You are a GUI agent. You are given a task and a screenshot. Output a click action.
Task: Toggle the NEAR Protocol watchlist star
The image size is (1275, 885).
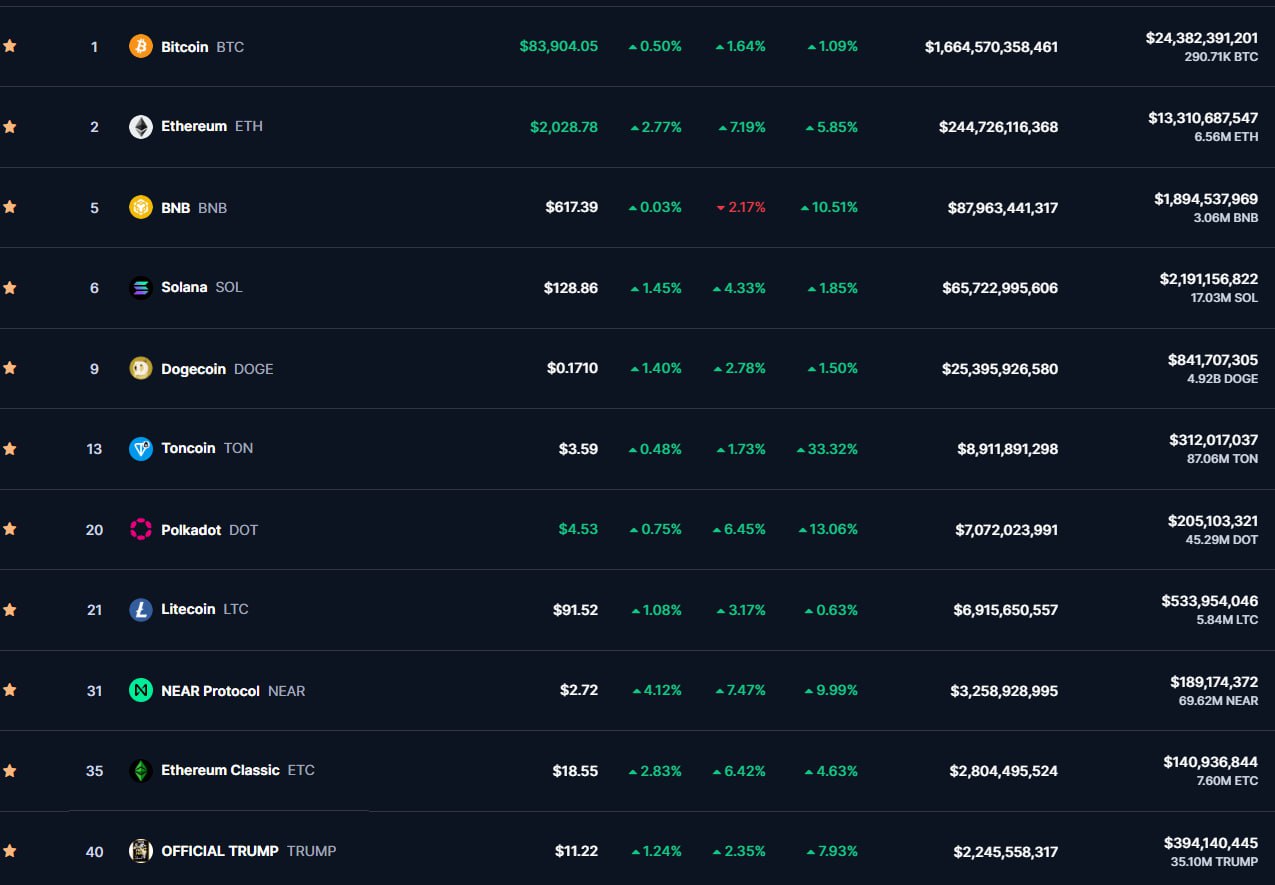pos(10,689)
